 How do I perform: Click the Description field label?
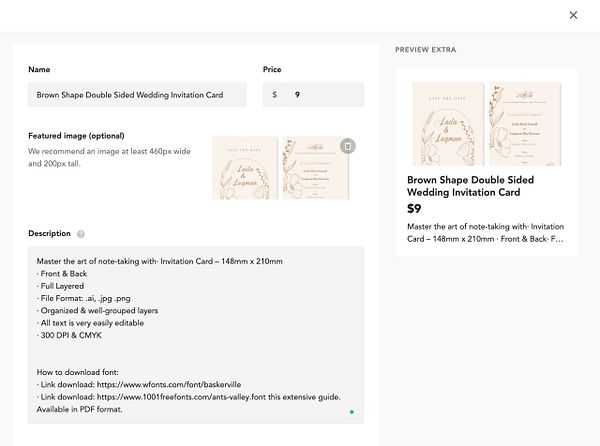(49, 234)
